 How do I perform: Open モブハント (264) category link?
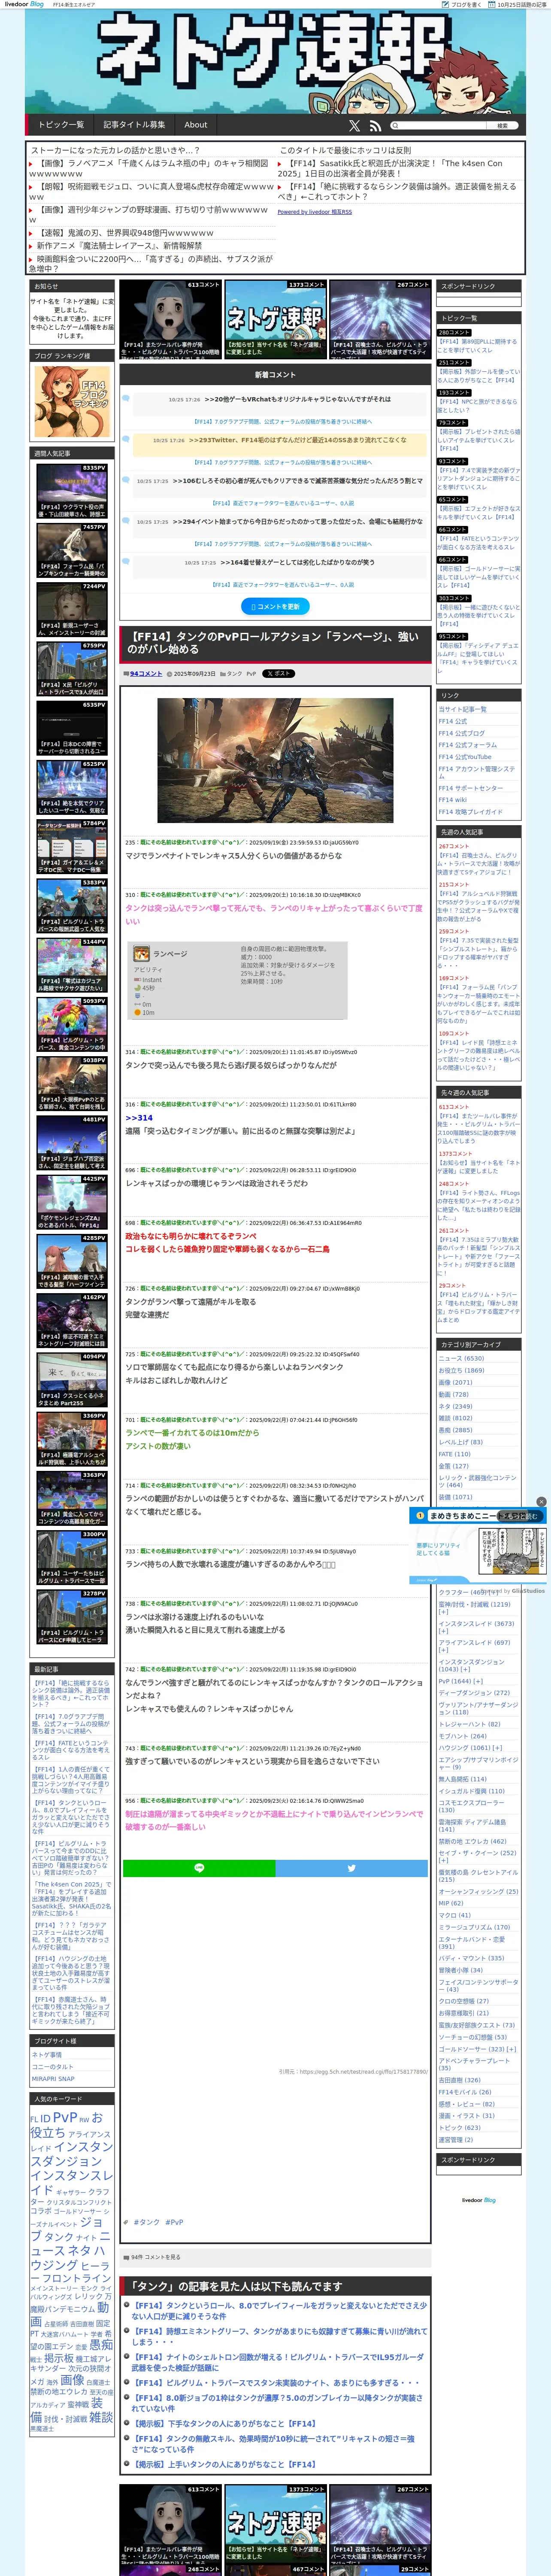[x=462, y=1735]
